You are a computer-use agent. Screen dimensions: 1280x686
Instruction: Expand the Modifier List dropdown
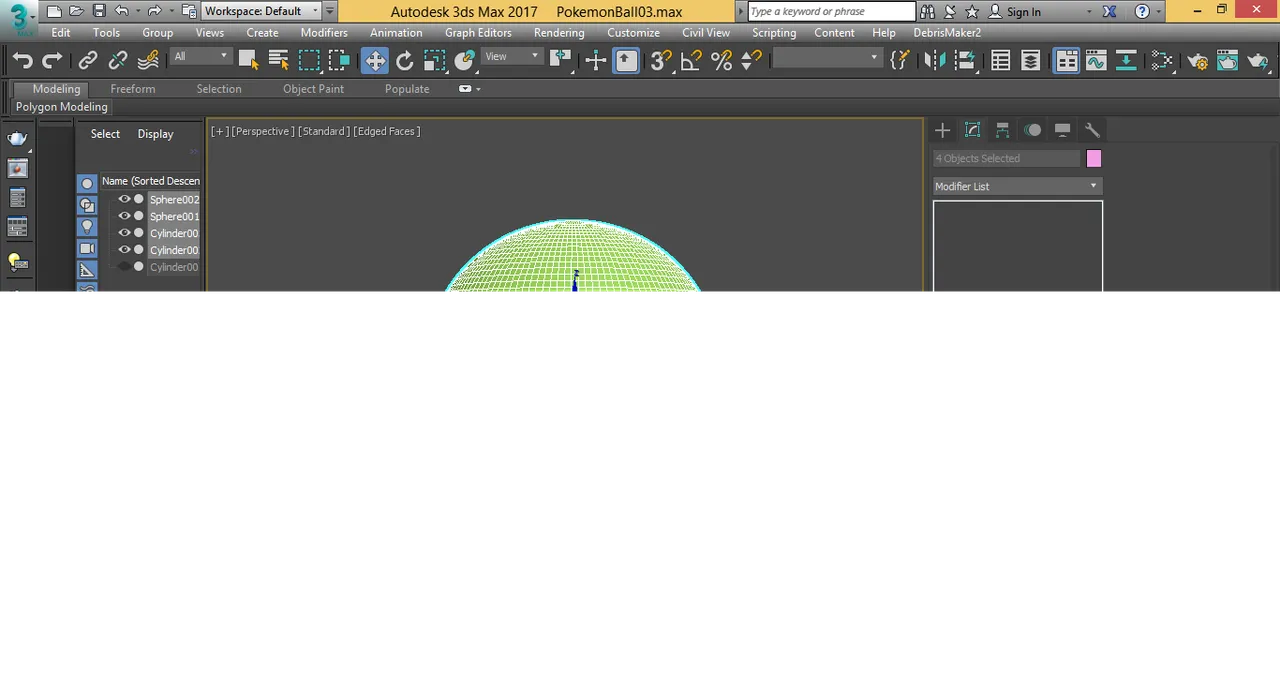[1017, 186]
